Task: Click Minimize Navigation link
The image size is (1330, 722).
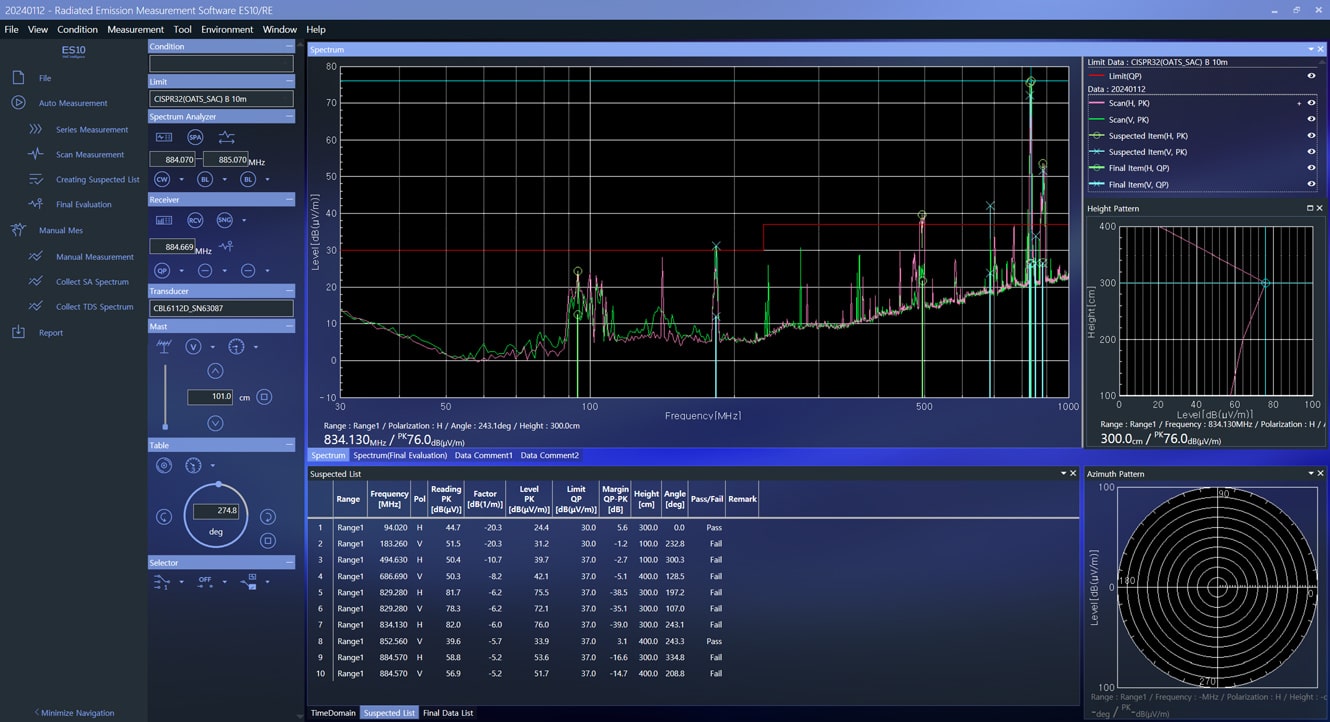Action: pos(74,713)
